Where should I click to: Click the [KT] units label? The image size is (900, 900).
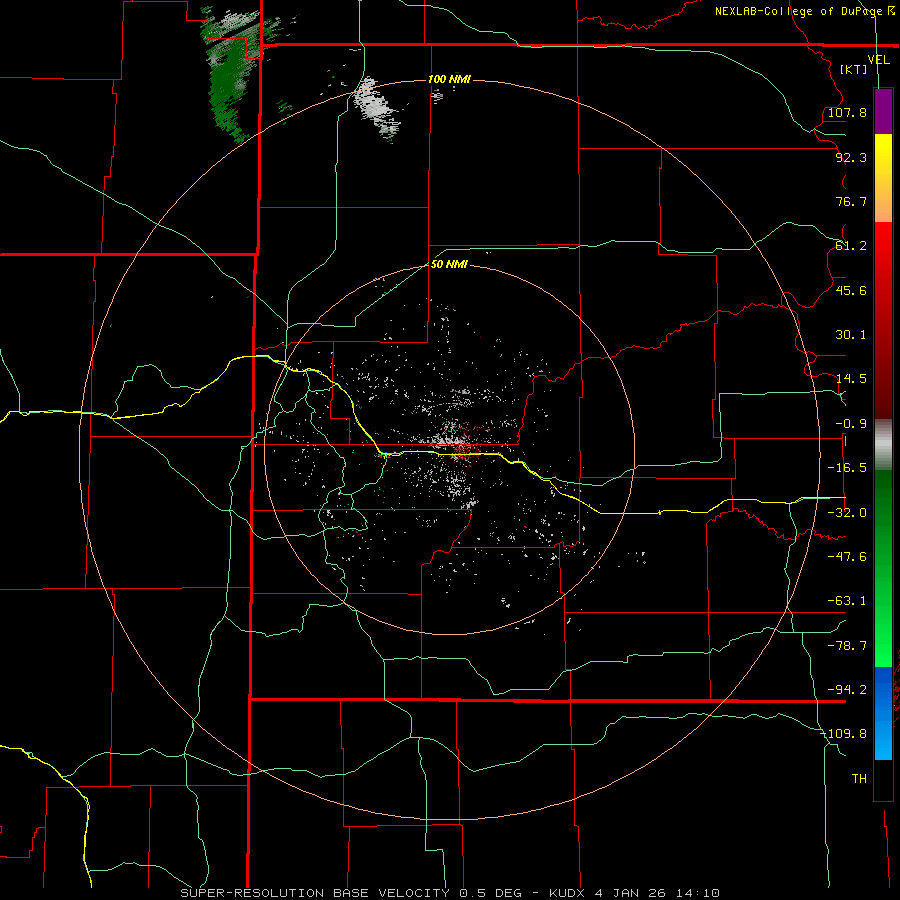(854, 69)
